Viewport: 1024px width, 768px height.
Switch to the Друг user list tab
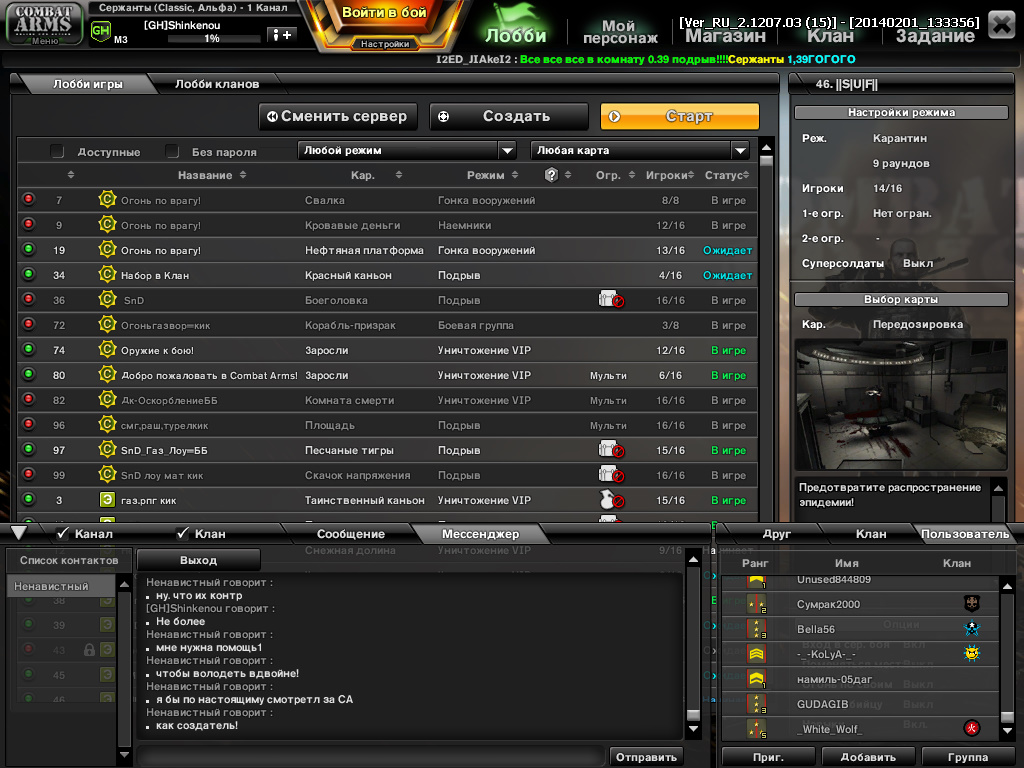pos(776,534)
